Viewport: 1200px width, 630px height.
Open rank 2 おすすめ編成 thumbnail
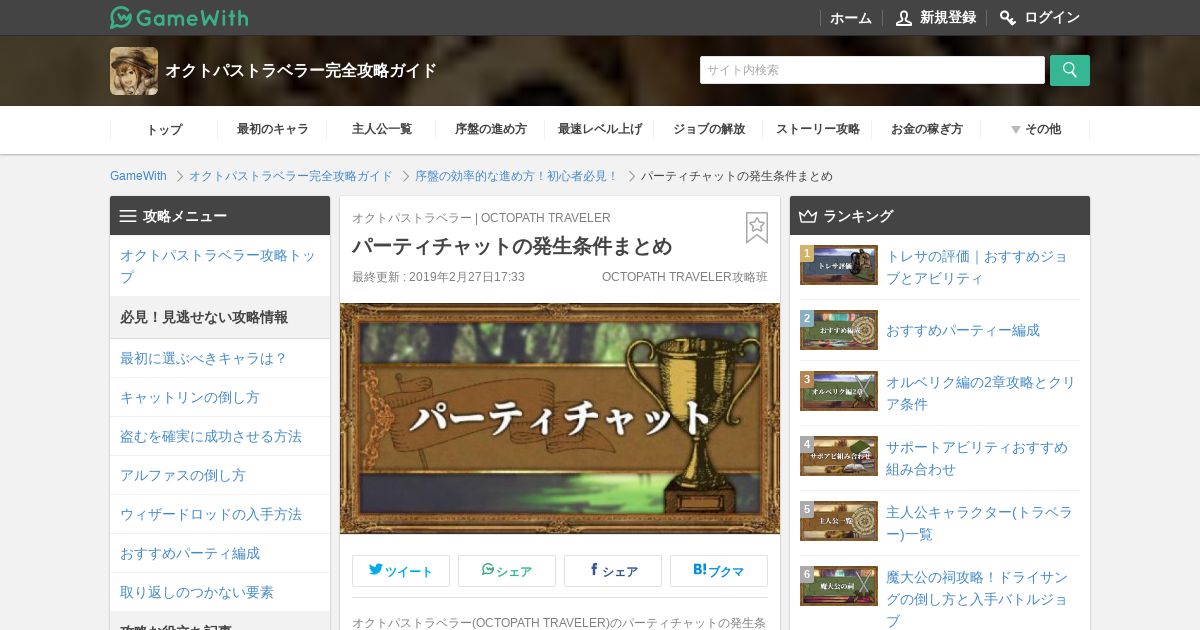tap(839, 330)
